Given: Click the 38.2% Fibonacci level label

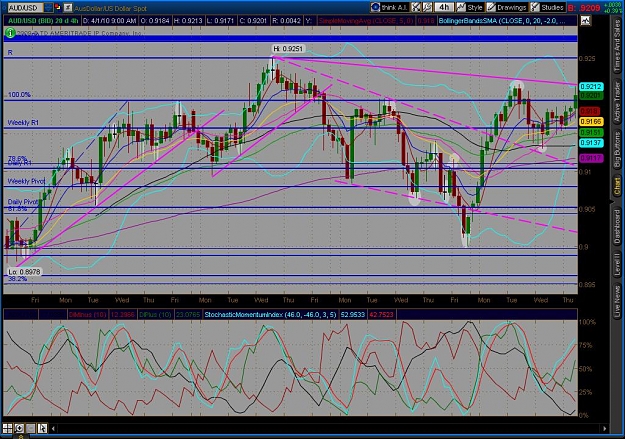Looking at the screenshot, I should [18, 279].
